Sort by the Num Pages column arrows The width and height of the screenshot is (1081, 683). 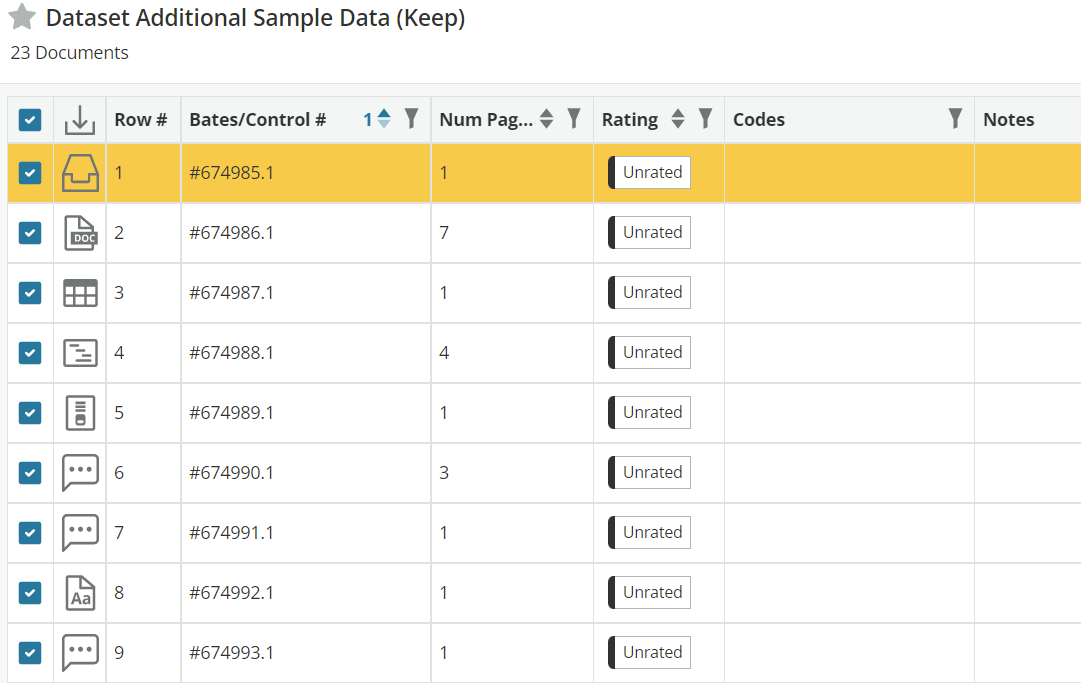tap(546, 118)
